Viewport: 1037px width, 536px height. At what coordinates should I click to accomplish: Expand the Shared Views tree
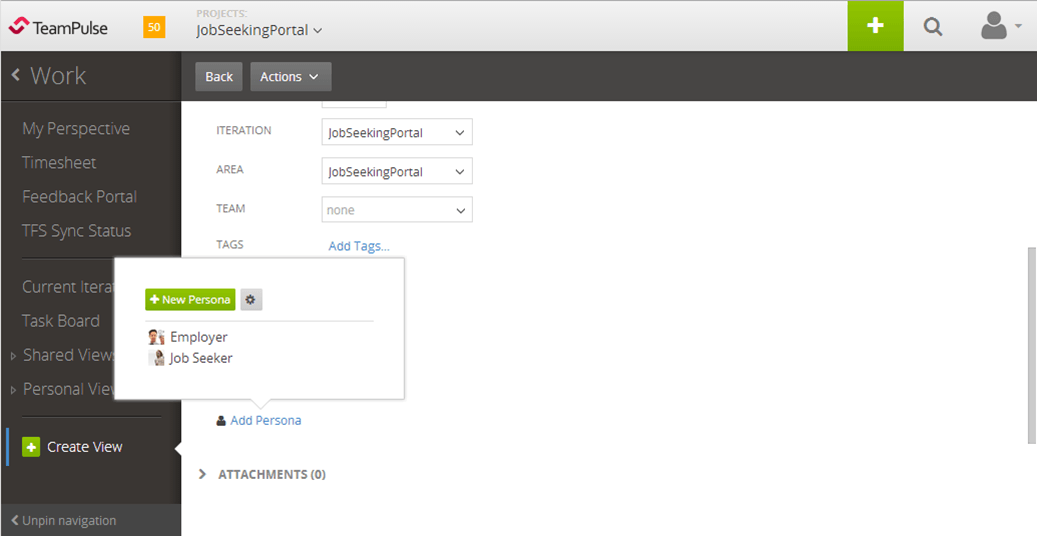point(14,356)
